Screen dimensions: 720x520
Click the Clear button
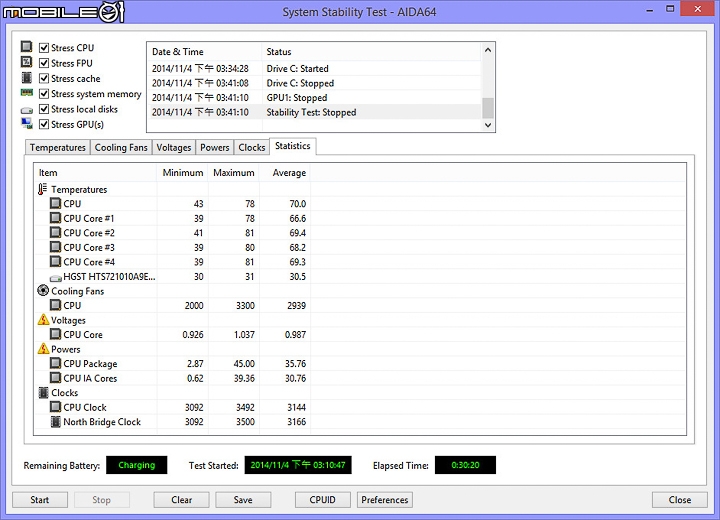pyautogui.click(x=181, y=500)
